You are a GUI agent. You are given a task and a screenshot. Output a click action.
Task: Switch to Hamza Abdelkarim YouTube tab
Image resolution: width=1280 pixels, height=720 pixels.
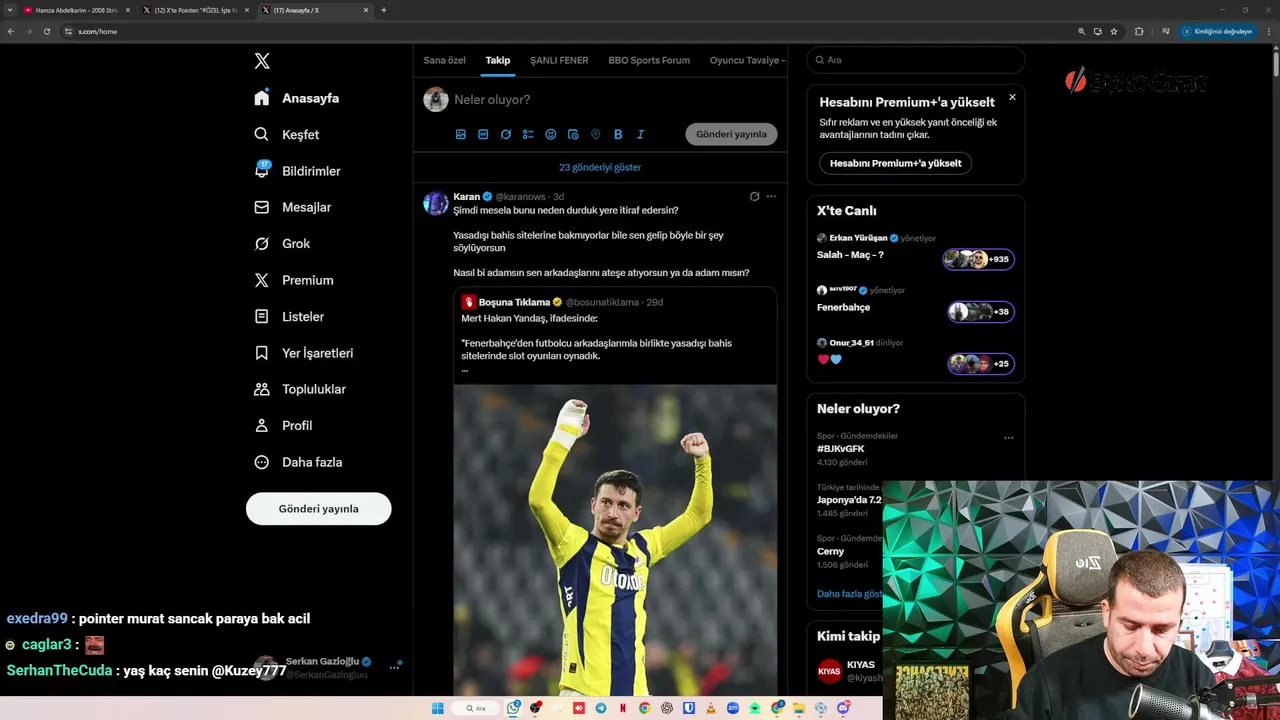point(77,10)
